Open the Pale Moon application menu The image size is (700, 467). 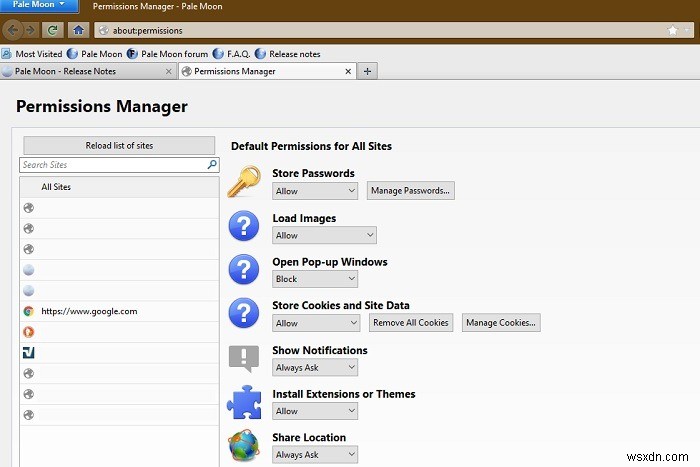coord(40,6)
